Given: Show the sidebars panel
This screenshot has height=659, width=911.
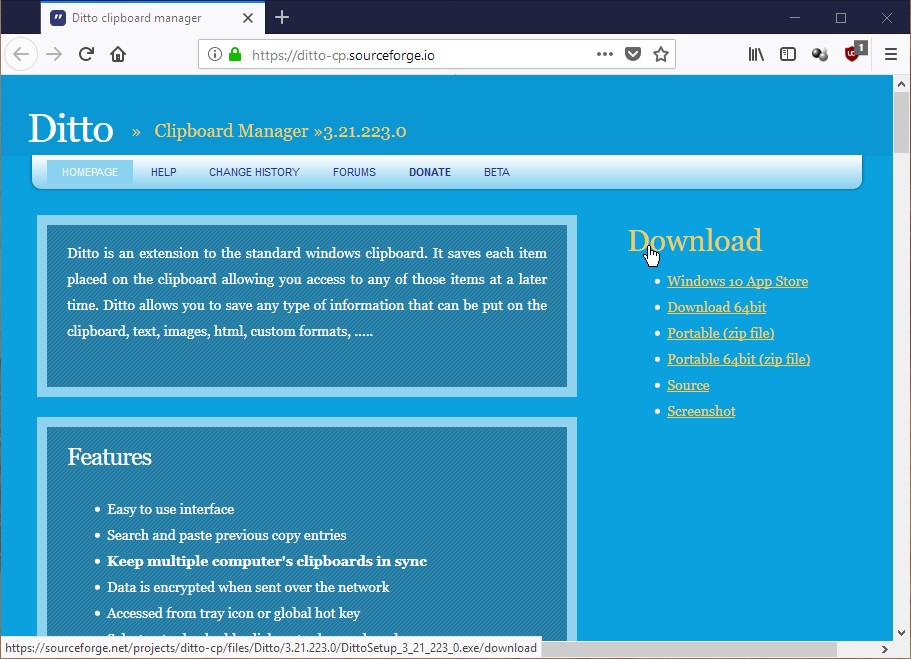Looking at the screenshot, I should (x=788, y=55).
